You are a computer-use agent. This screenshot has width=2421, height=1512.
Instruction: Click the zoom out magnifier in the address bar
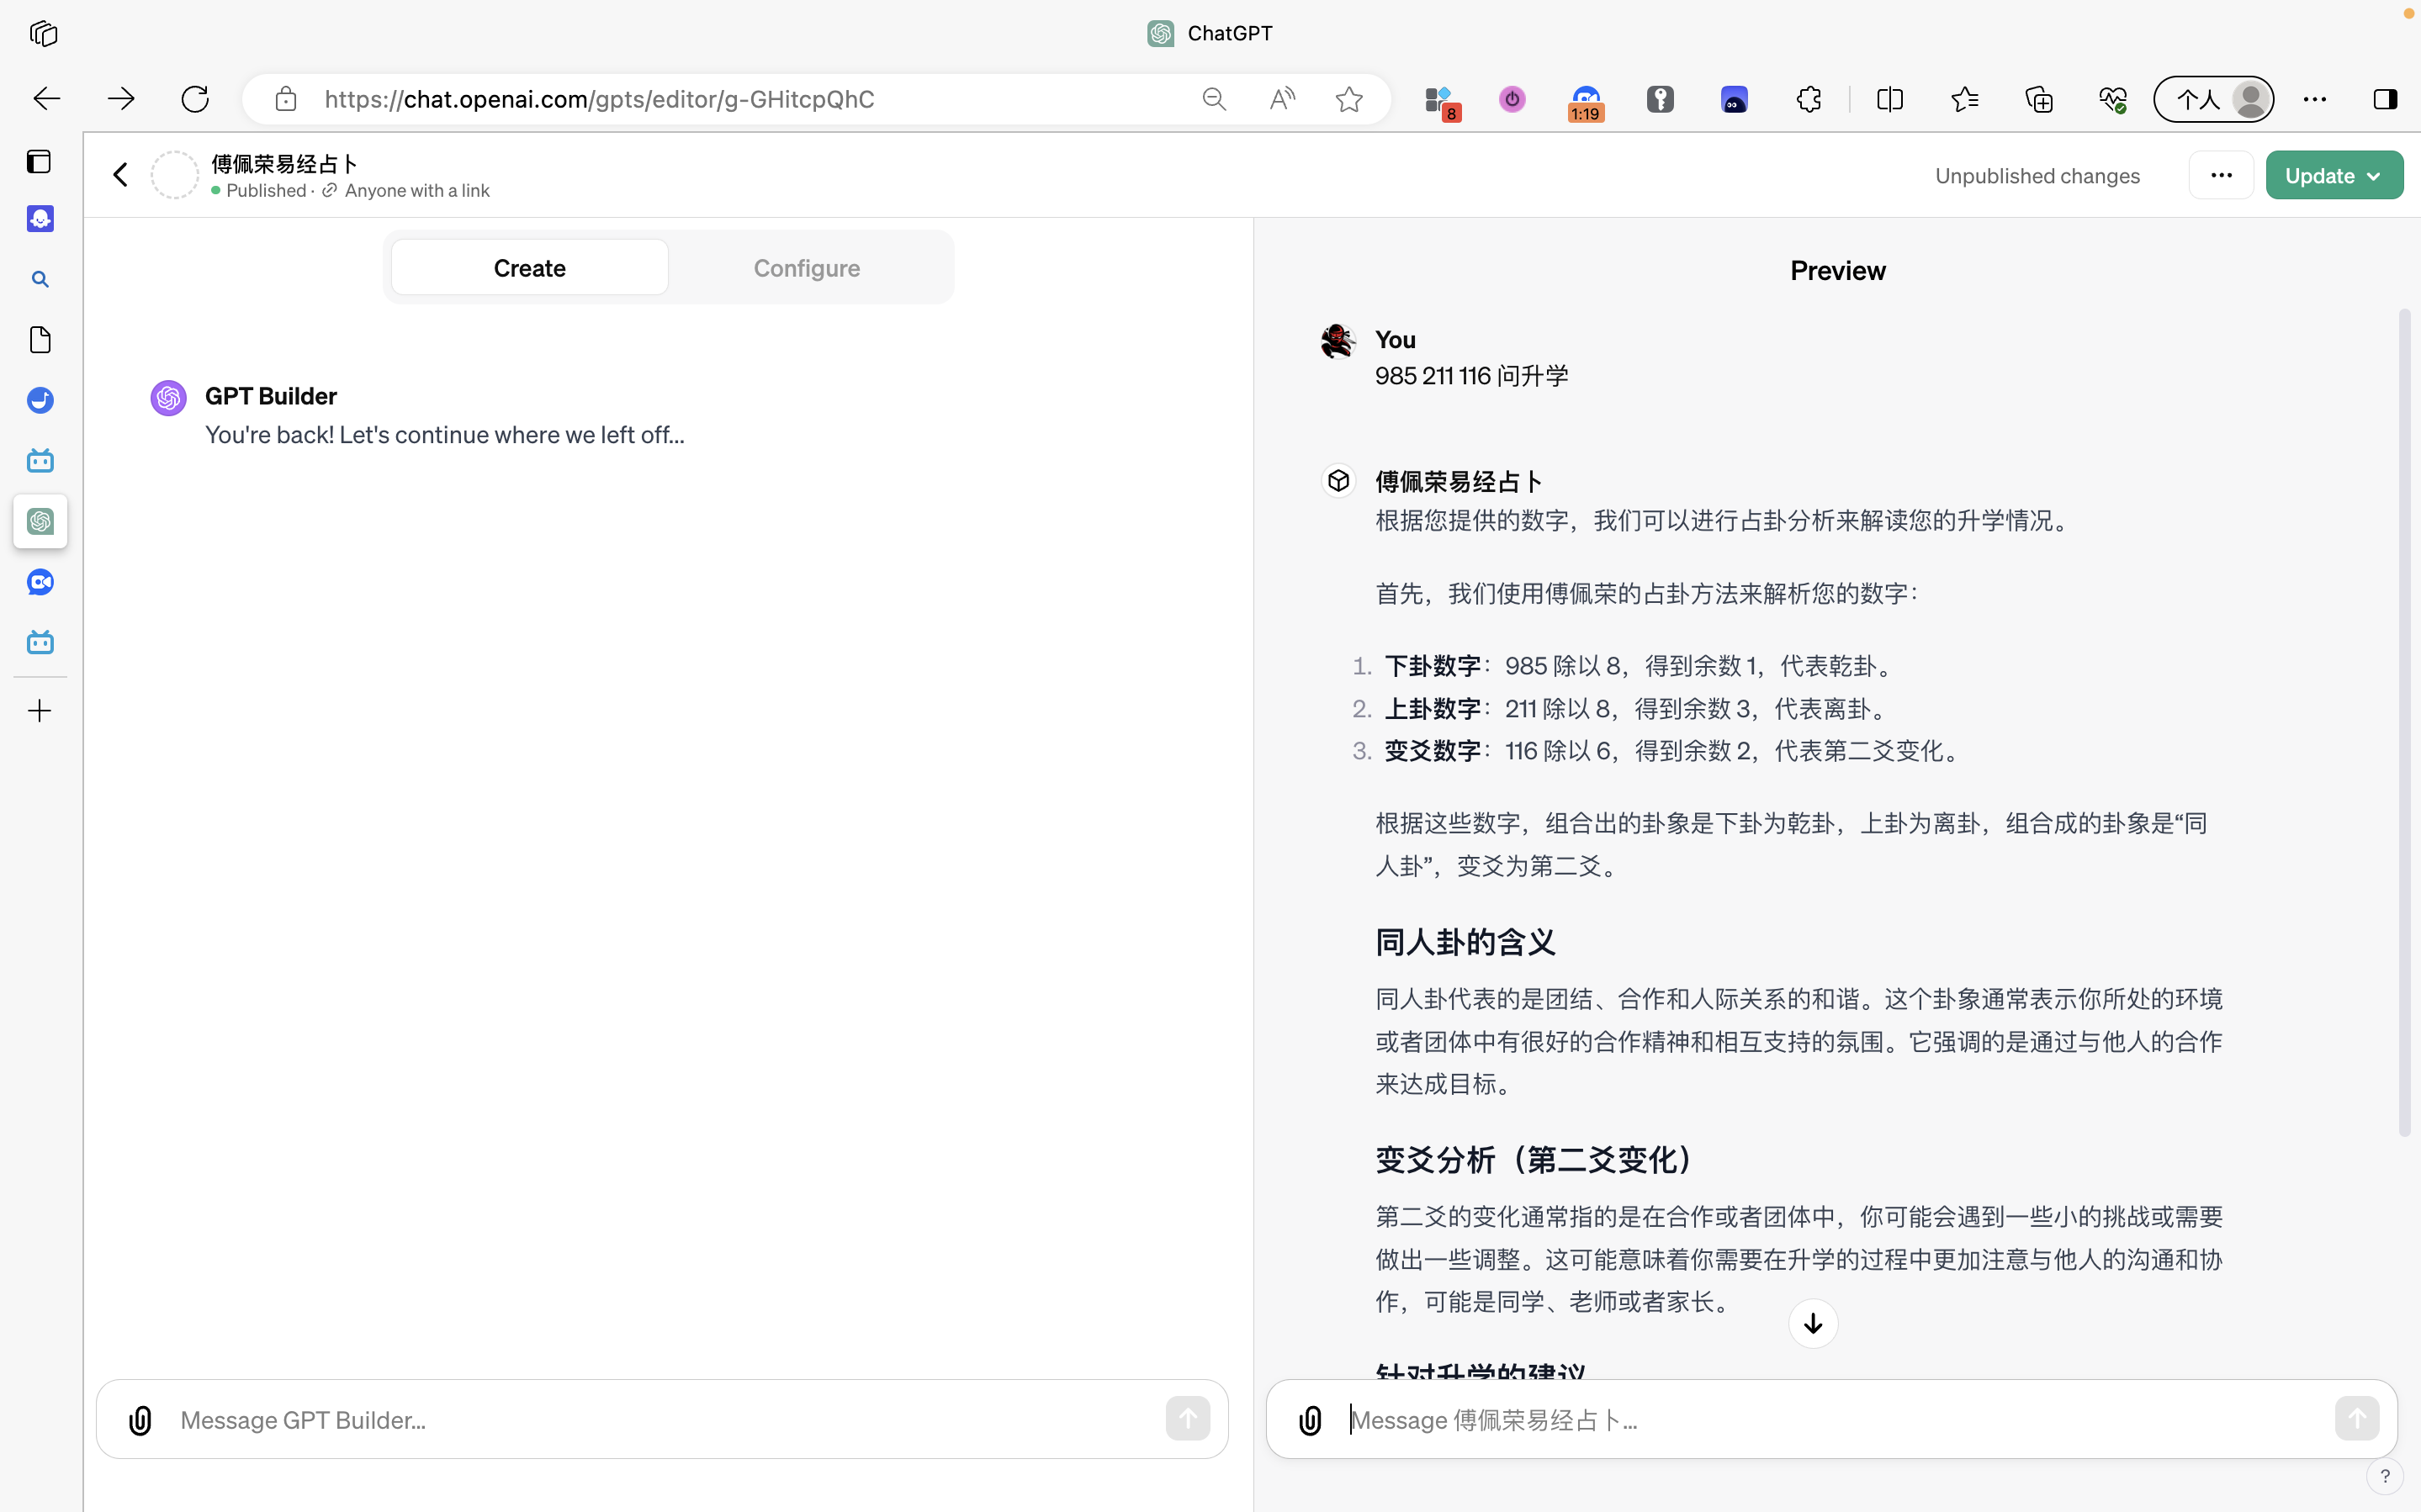pos(1214,99)
